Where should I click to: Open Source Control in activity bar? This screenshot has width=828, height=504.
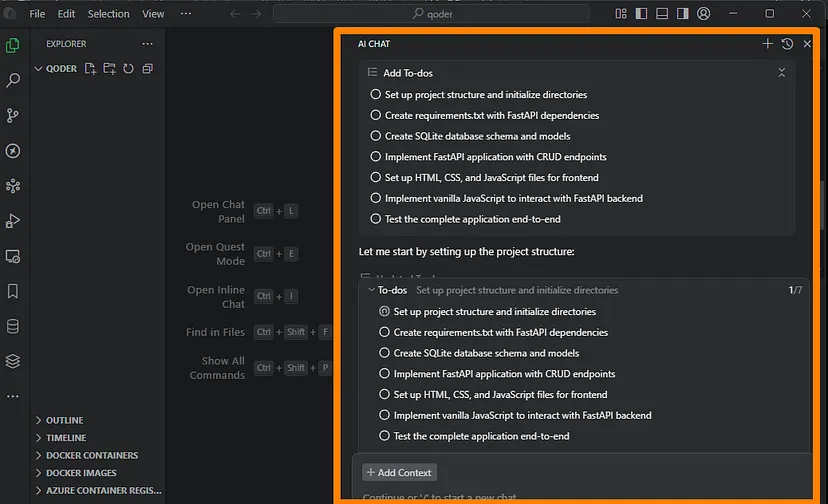pos(13,116)
